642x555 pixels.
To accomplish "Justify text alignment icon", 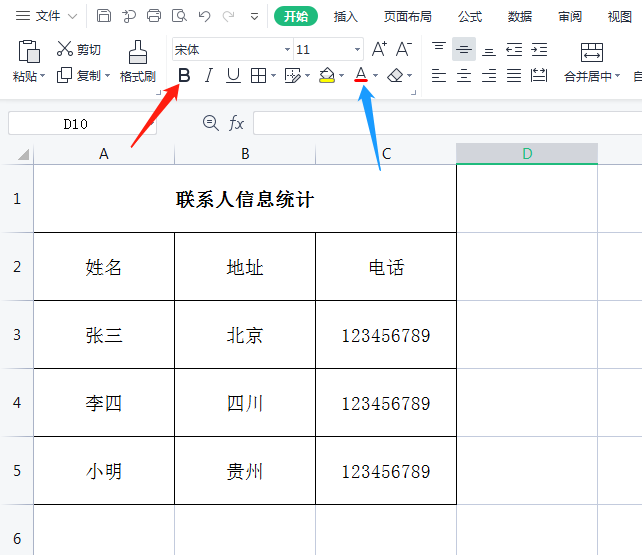I will tap(514, 75).
